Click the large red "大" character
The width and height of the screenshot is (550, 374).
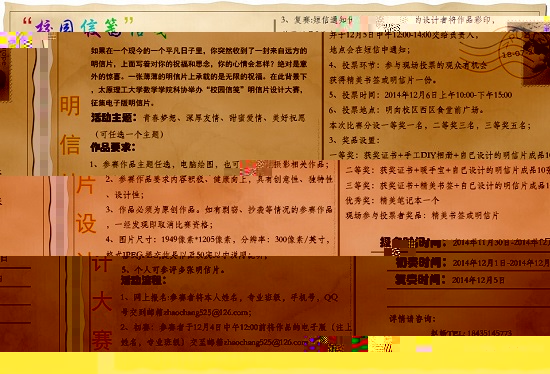[x=102, y=301]
